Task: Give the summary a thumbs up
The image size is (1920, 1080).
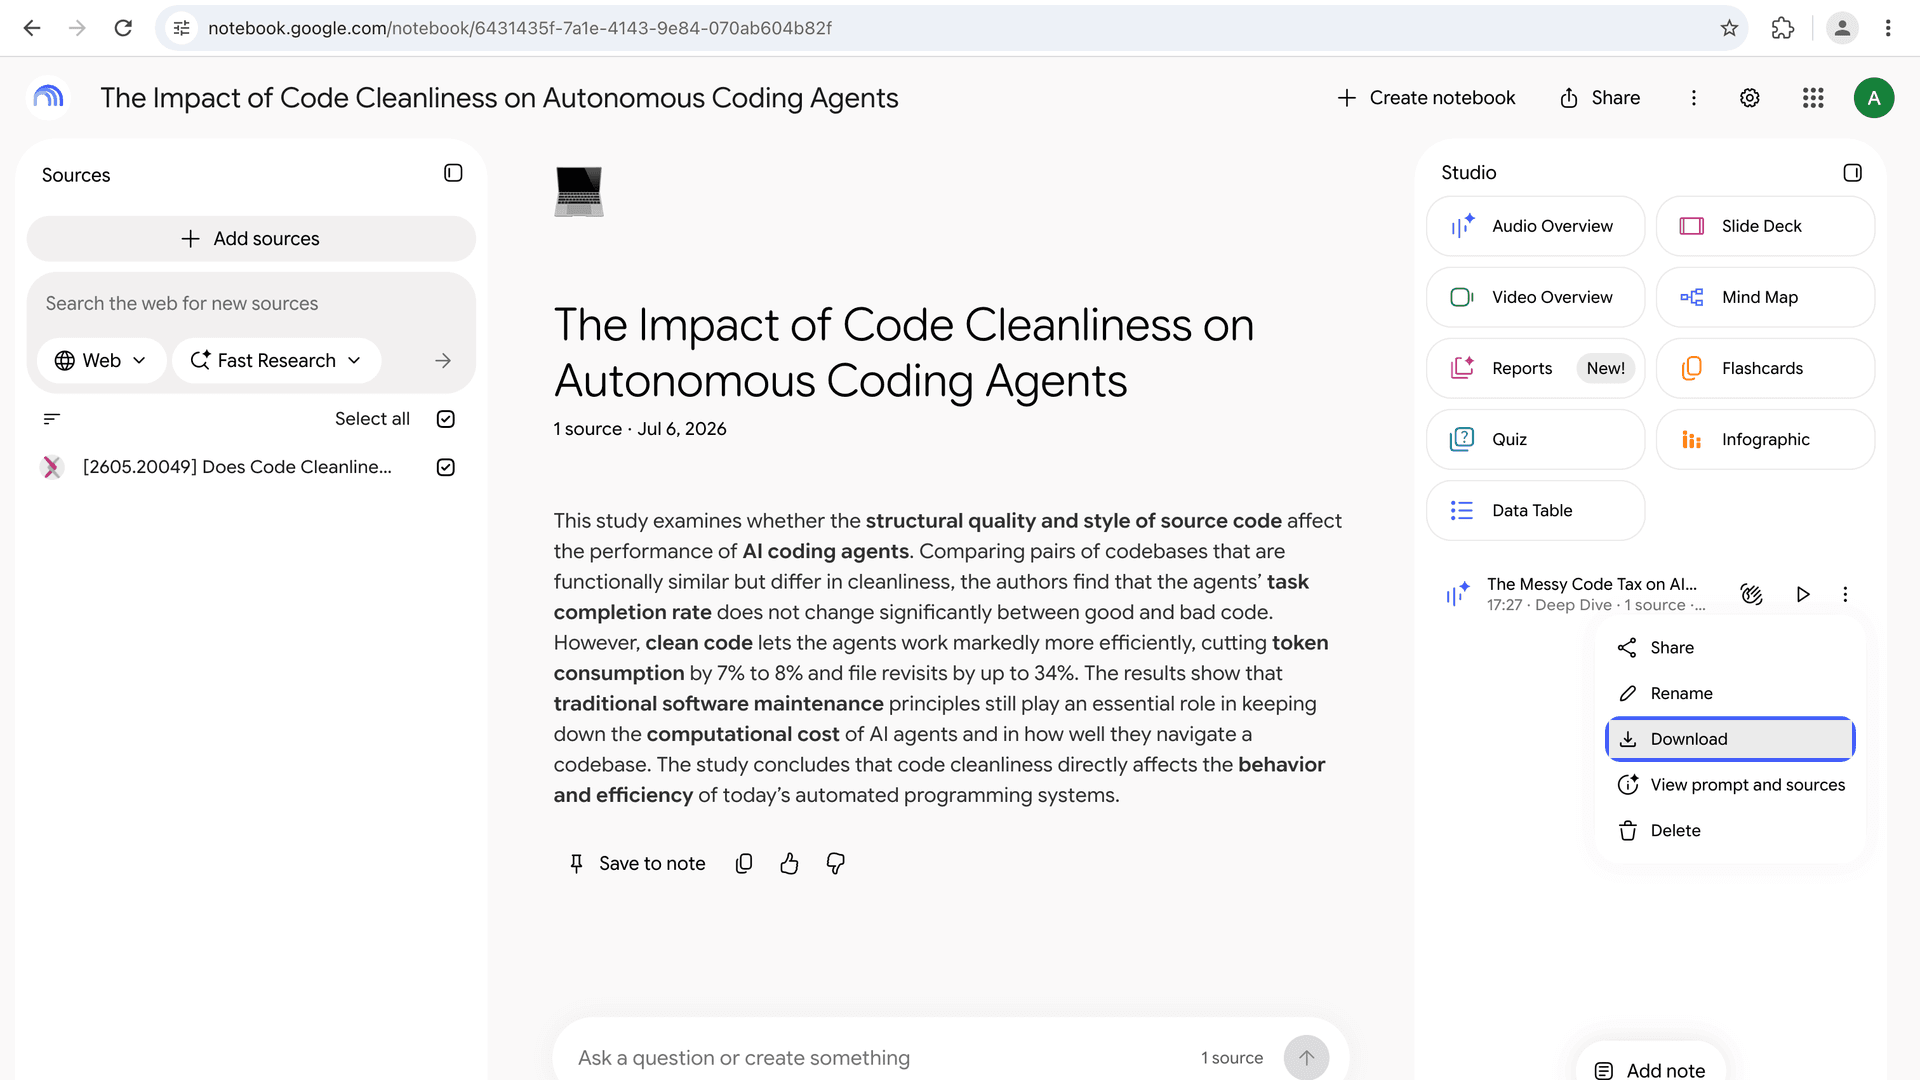Action: click(789, 864)
